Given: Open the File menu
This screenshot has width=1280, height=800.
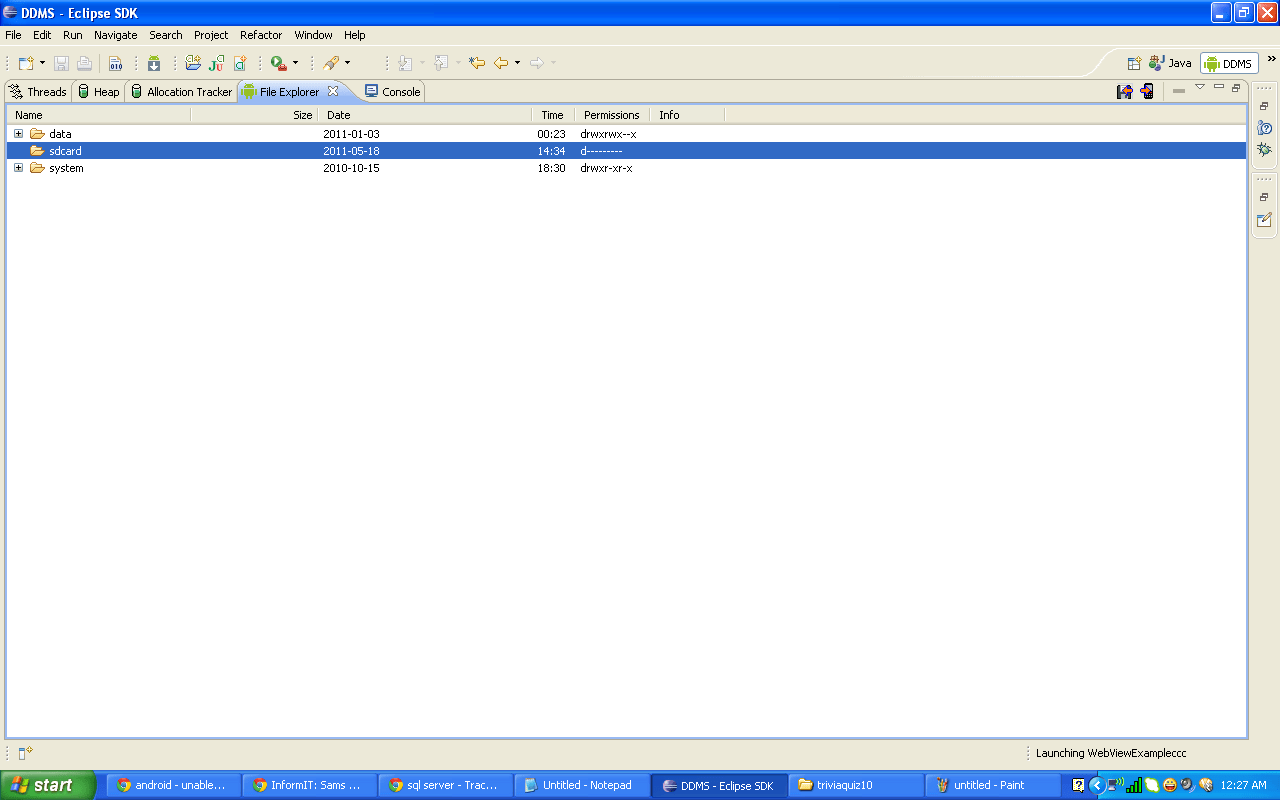Looking at the screenshot, I should 13,35.
